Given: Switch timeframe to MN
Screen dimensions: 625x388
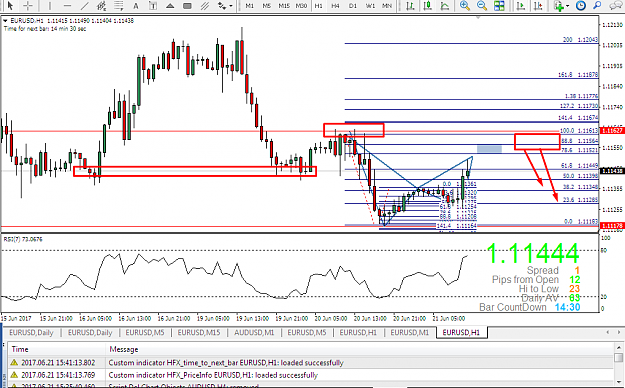Looking at the screenshot, I should 387,6.
